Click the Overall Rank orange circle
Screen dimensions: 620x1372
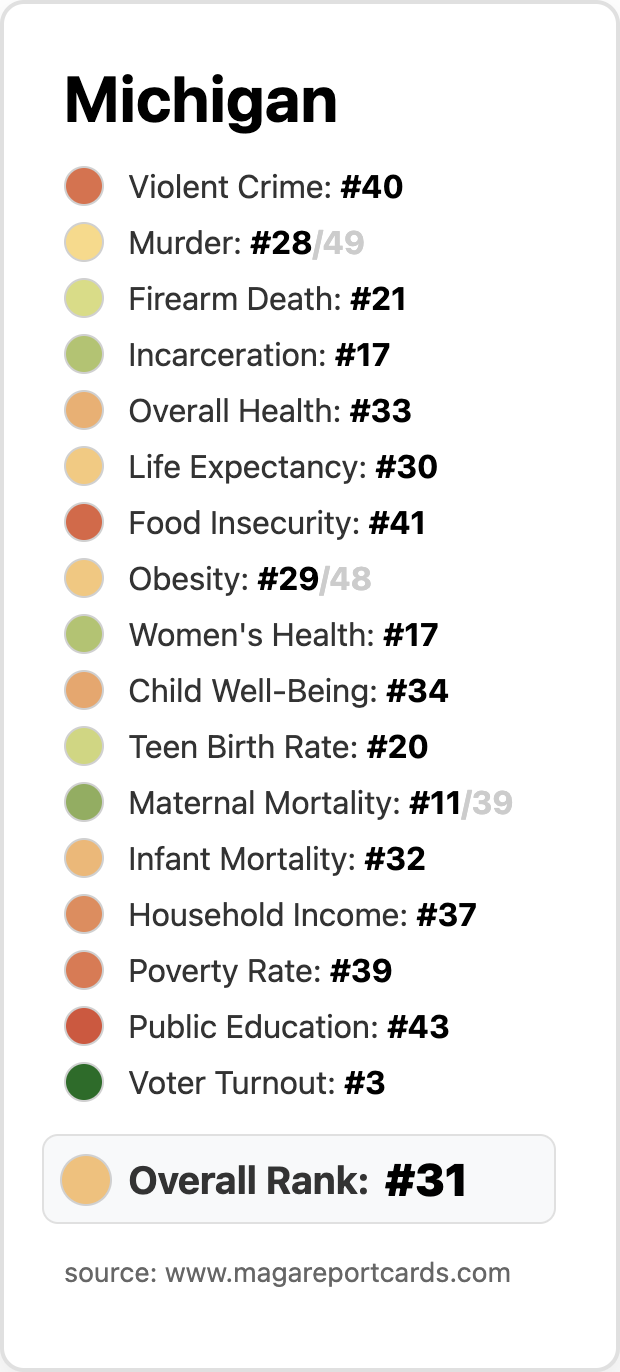[85, 1179]
